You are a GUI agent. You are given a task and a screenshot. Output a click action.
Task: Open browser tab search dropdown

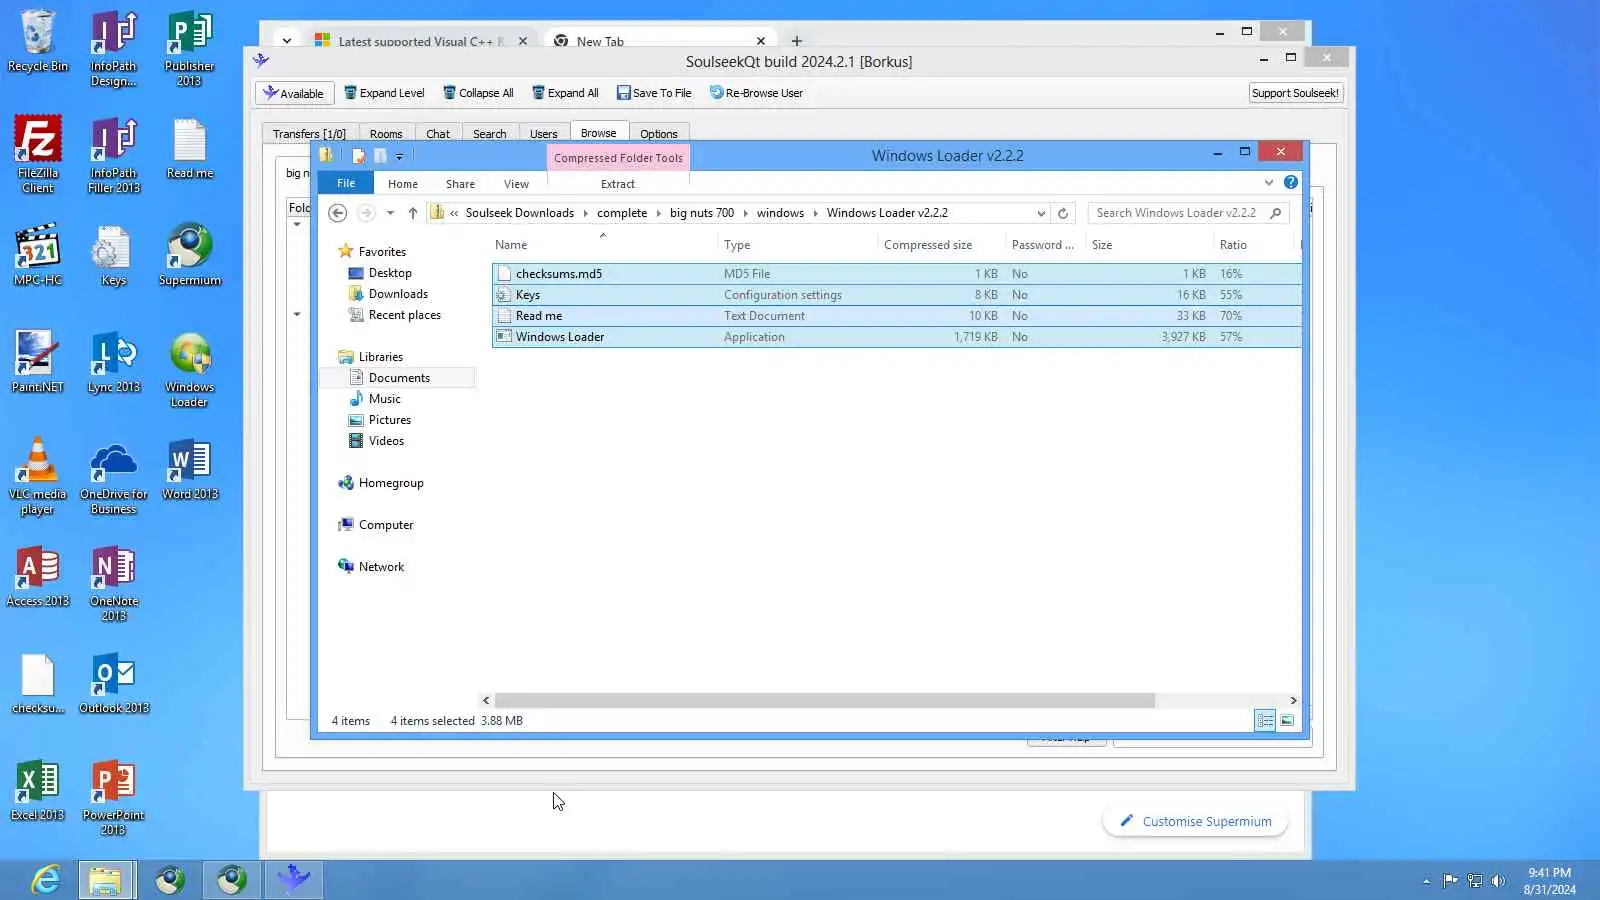[x=287, y=41]
